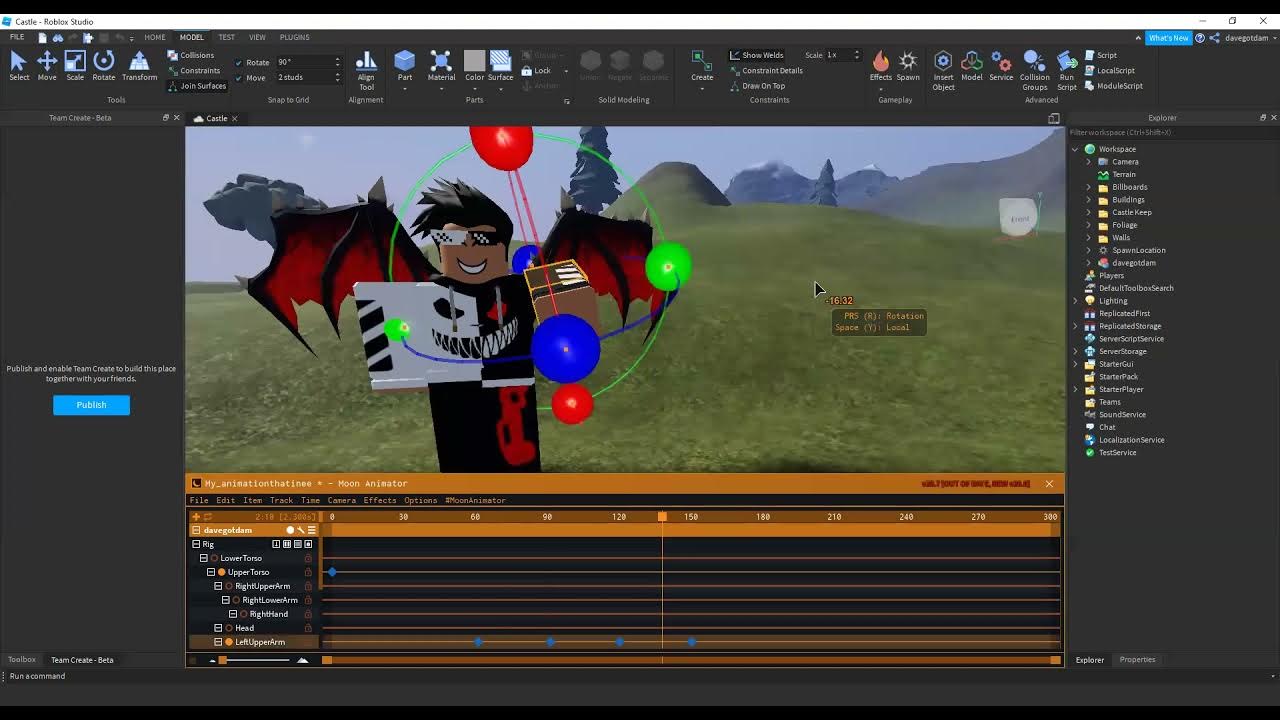Toggle the Rotate snap checkbox
The width and height of the screenshot is (1280, 720).
(239, 62)
